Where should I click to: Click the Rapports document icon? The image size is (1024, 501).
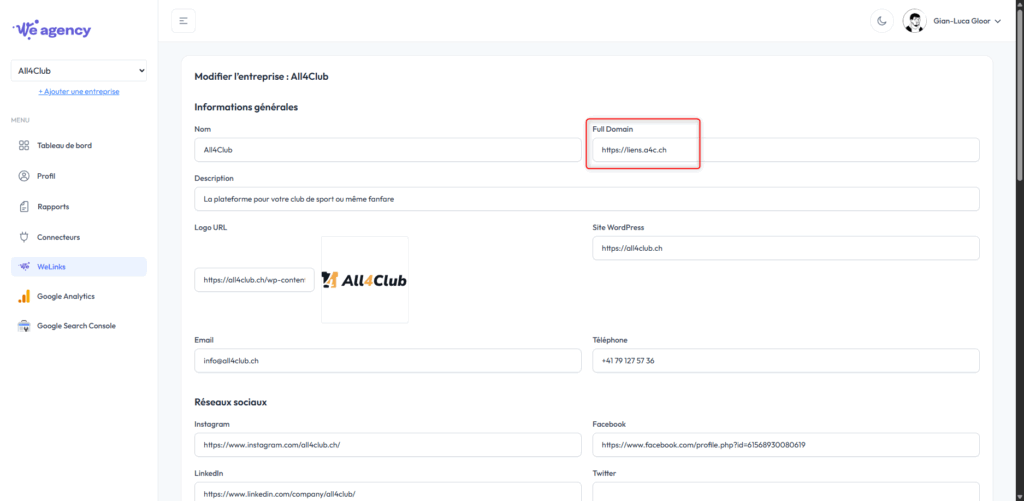pos(24,206)
